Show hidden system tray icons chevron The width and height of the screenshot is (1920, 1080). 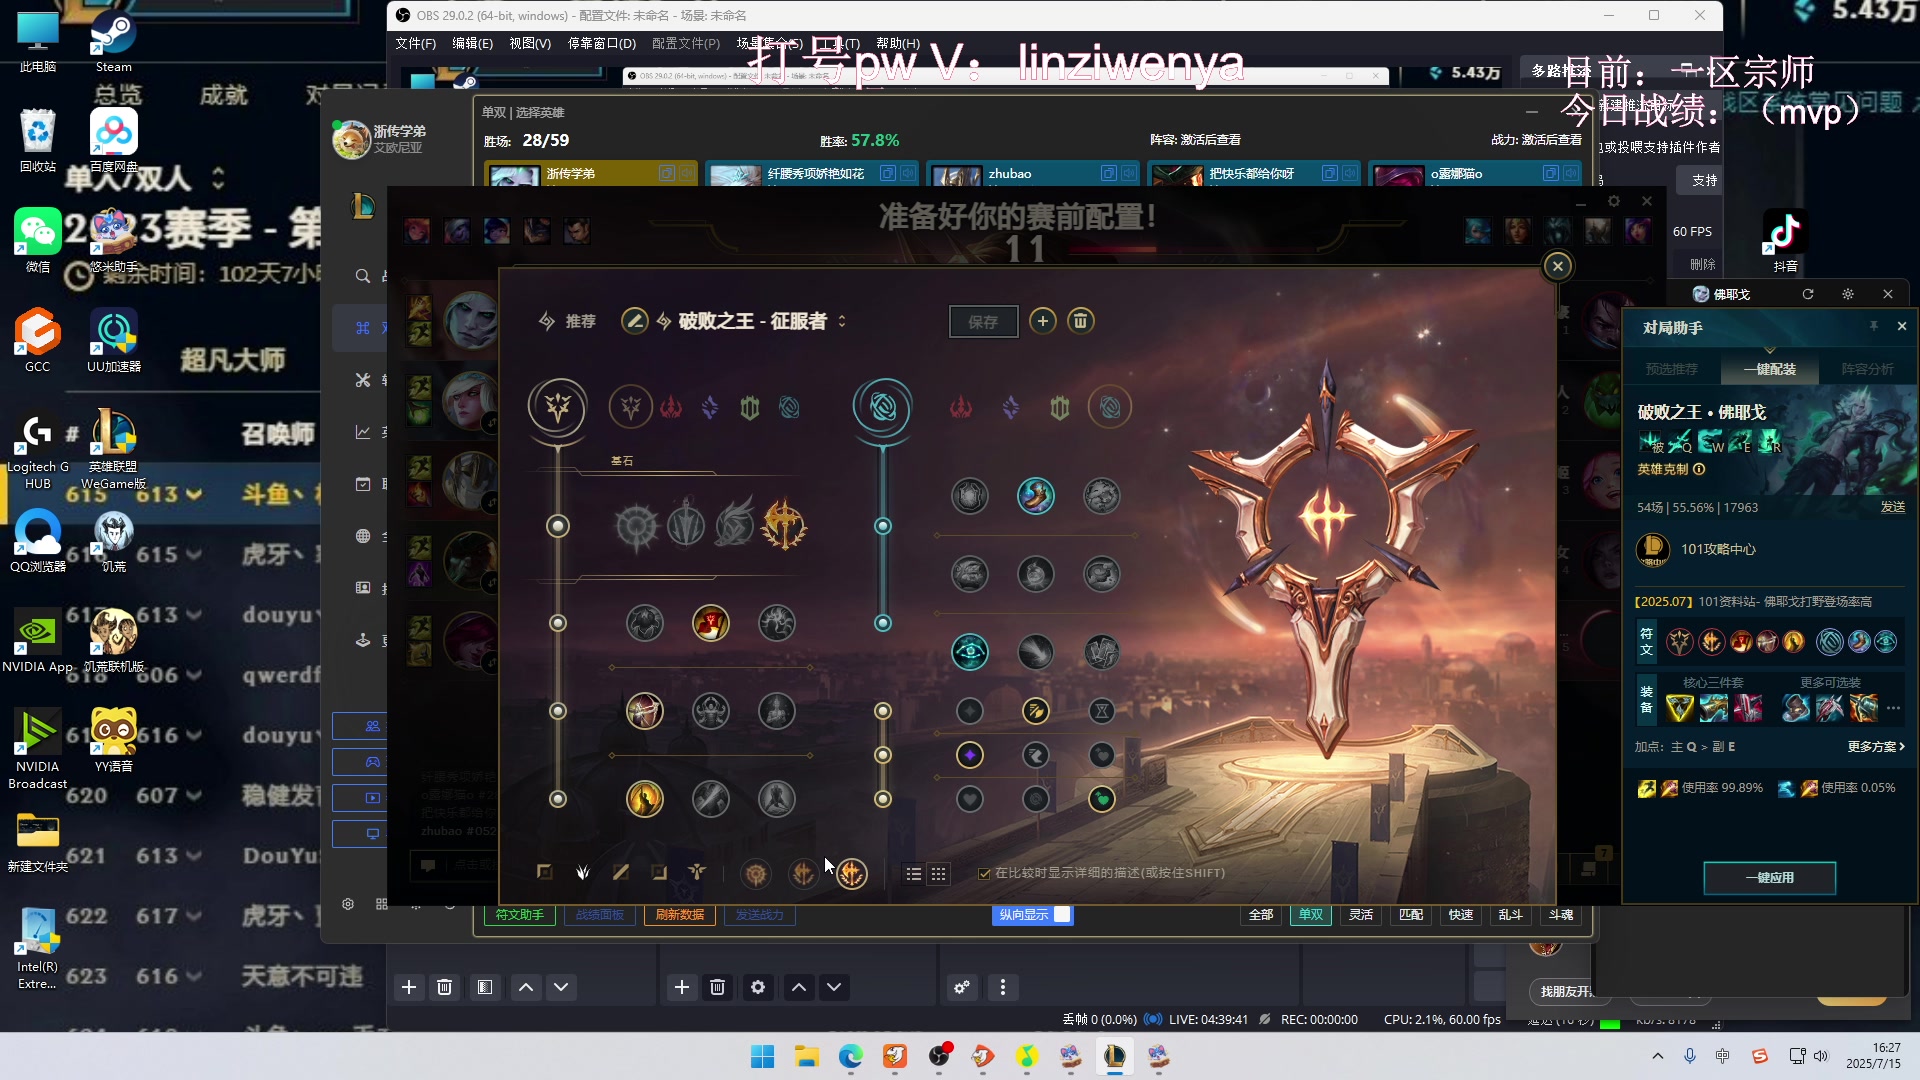point(1657,1056)
